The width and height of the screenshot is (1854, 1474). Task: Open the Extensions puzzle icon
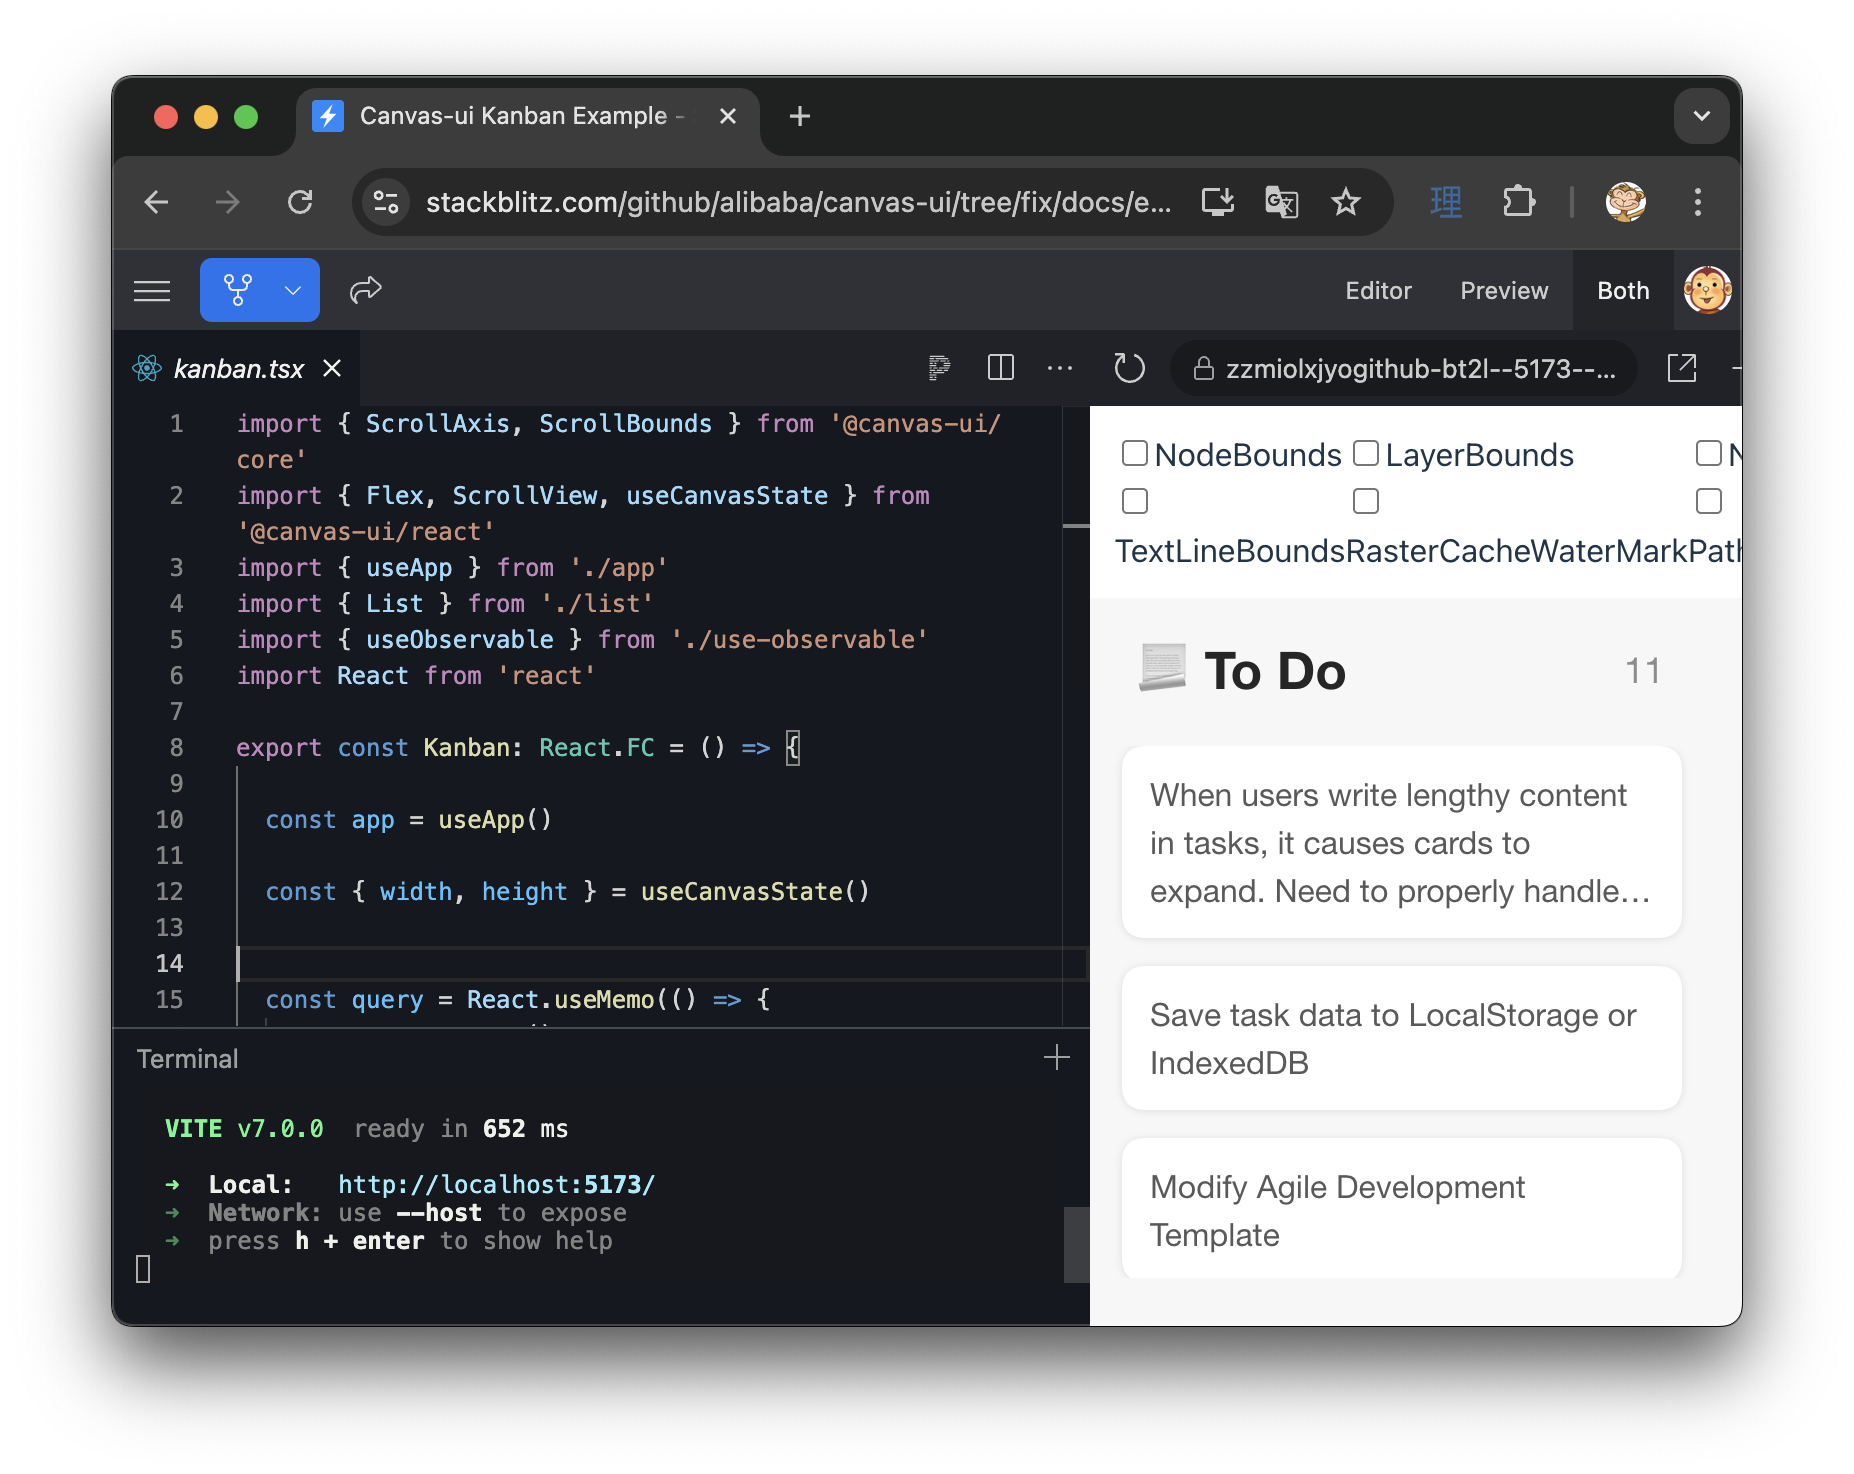[1518, 203]
